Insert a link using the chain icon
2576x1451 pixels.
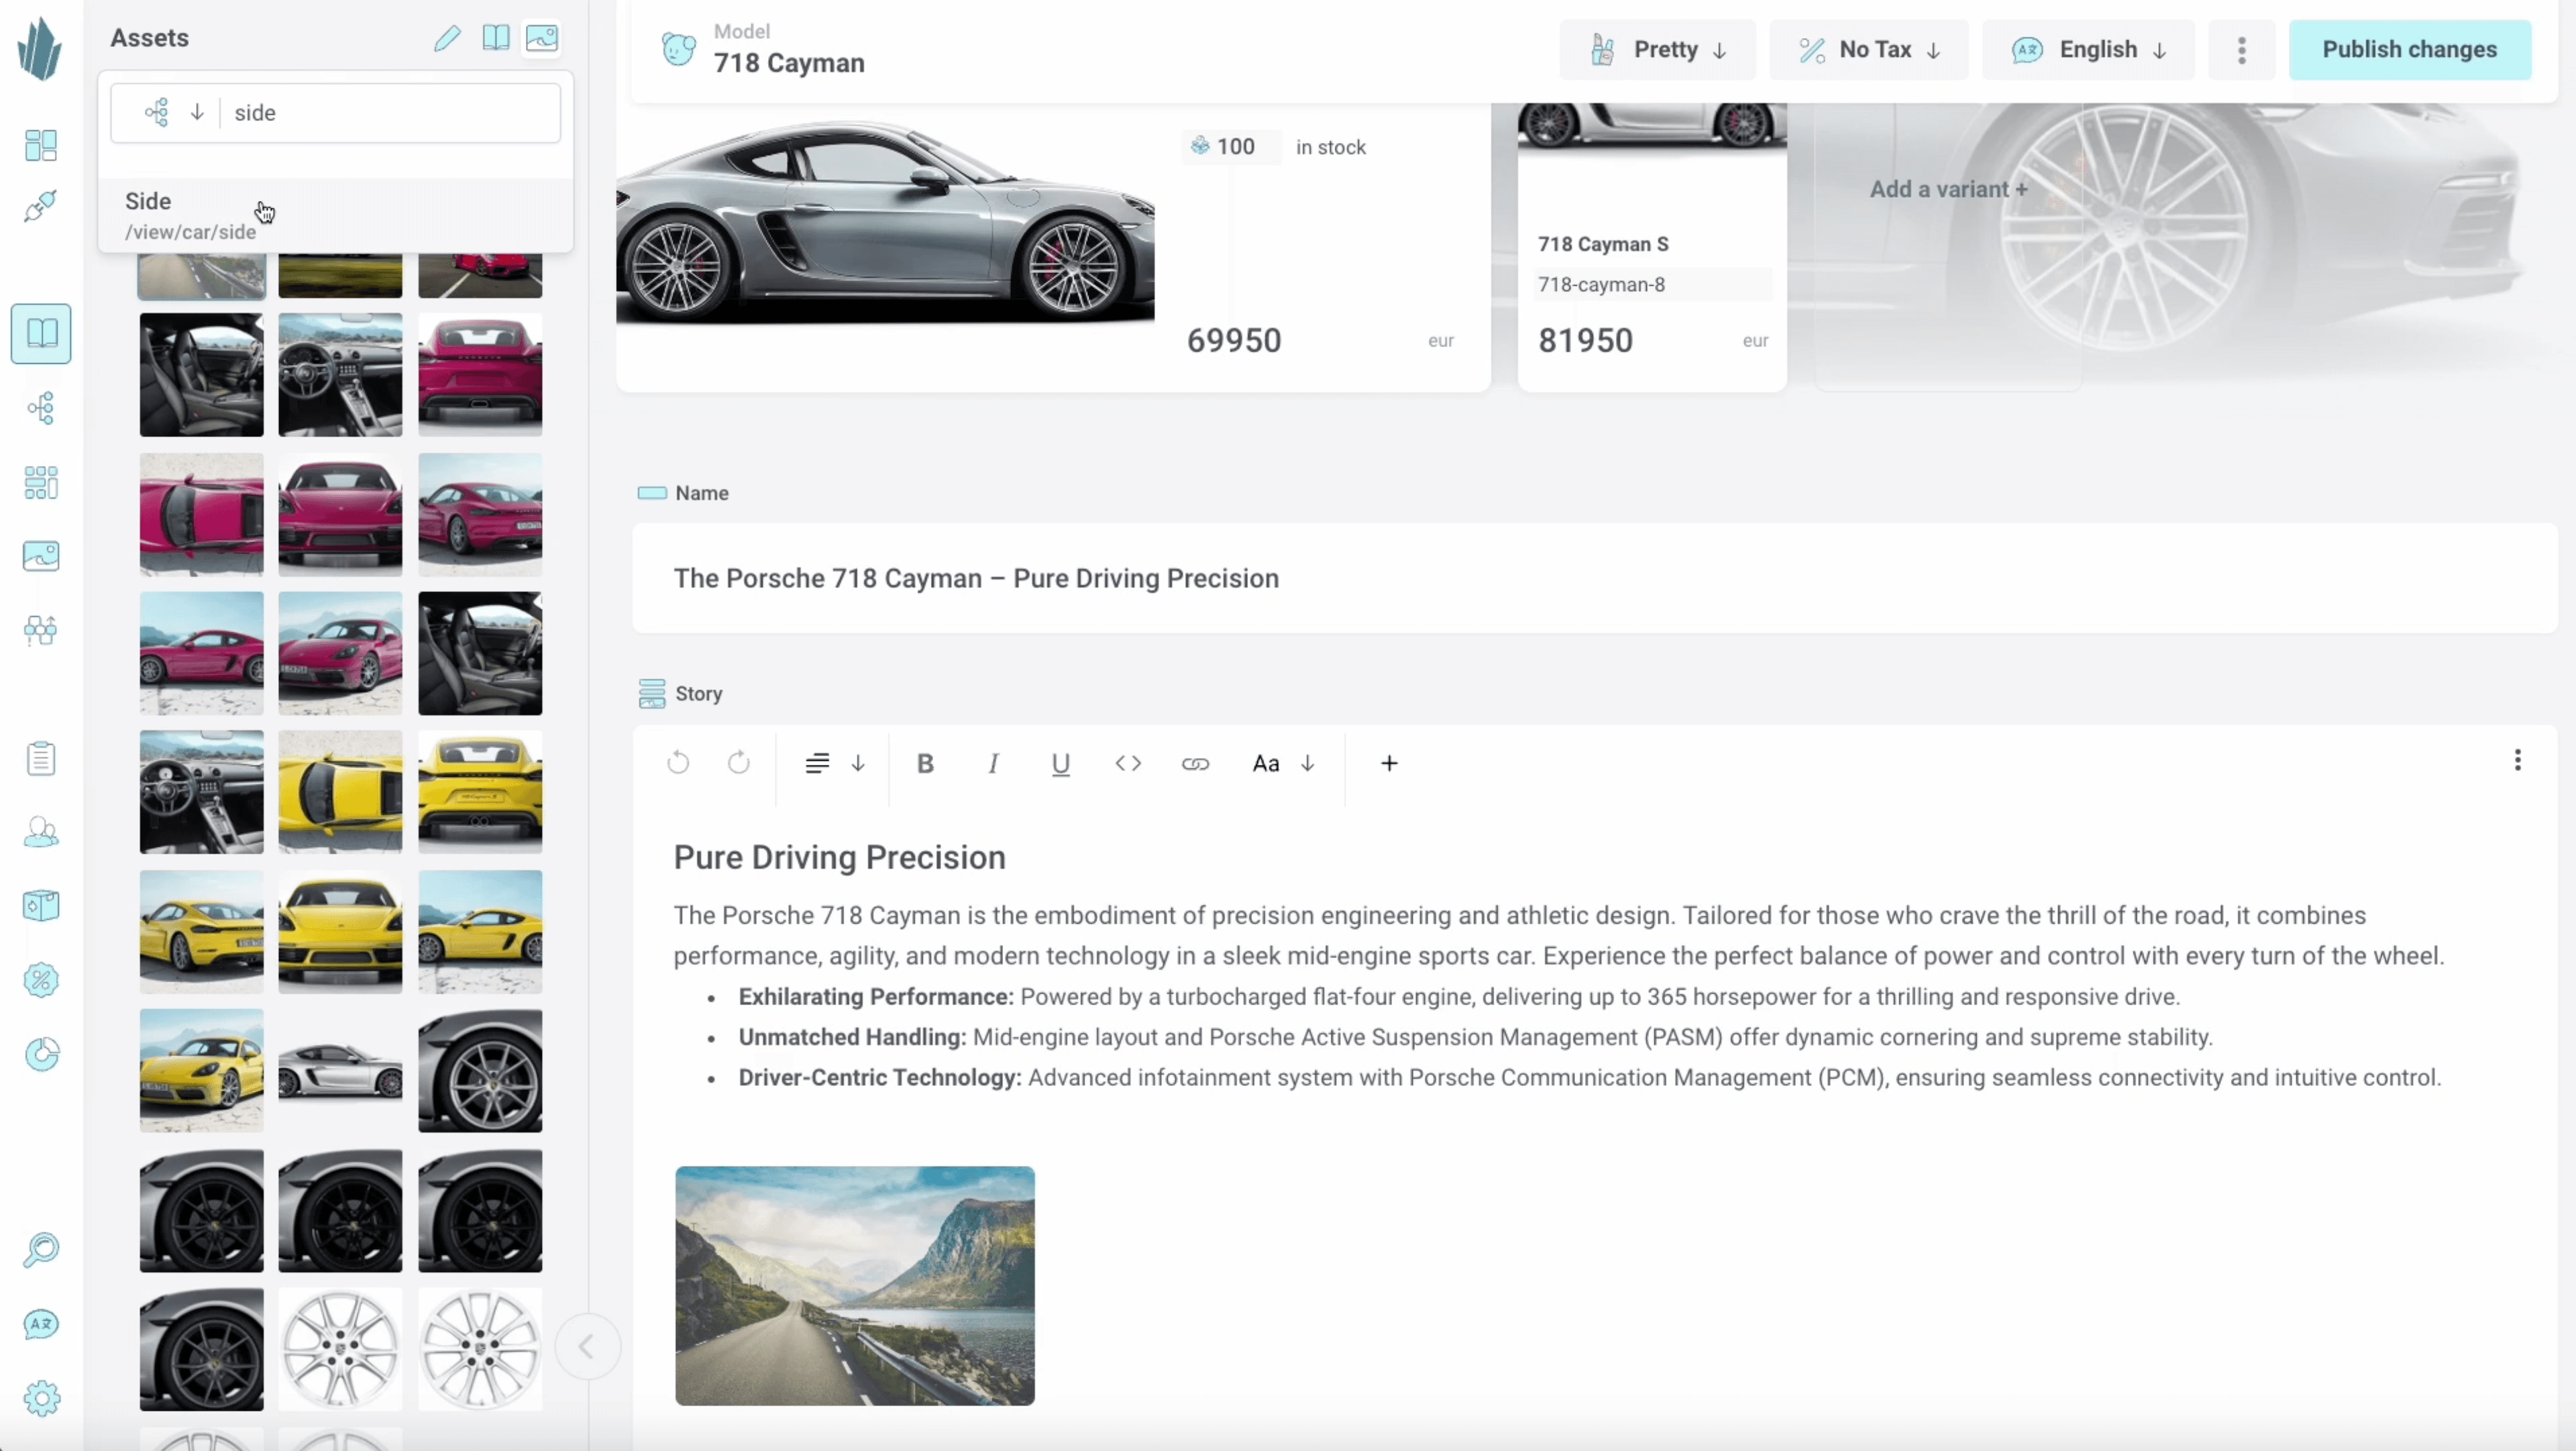click(x=1196, y=763)
